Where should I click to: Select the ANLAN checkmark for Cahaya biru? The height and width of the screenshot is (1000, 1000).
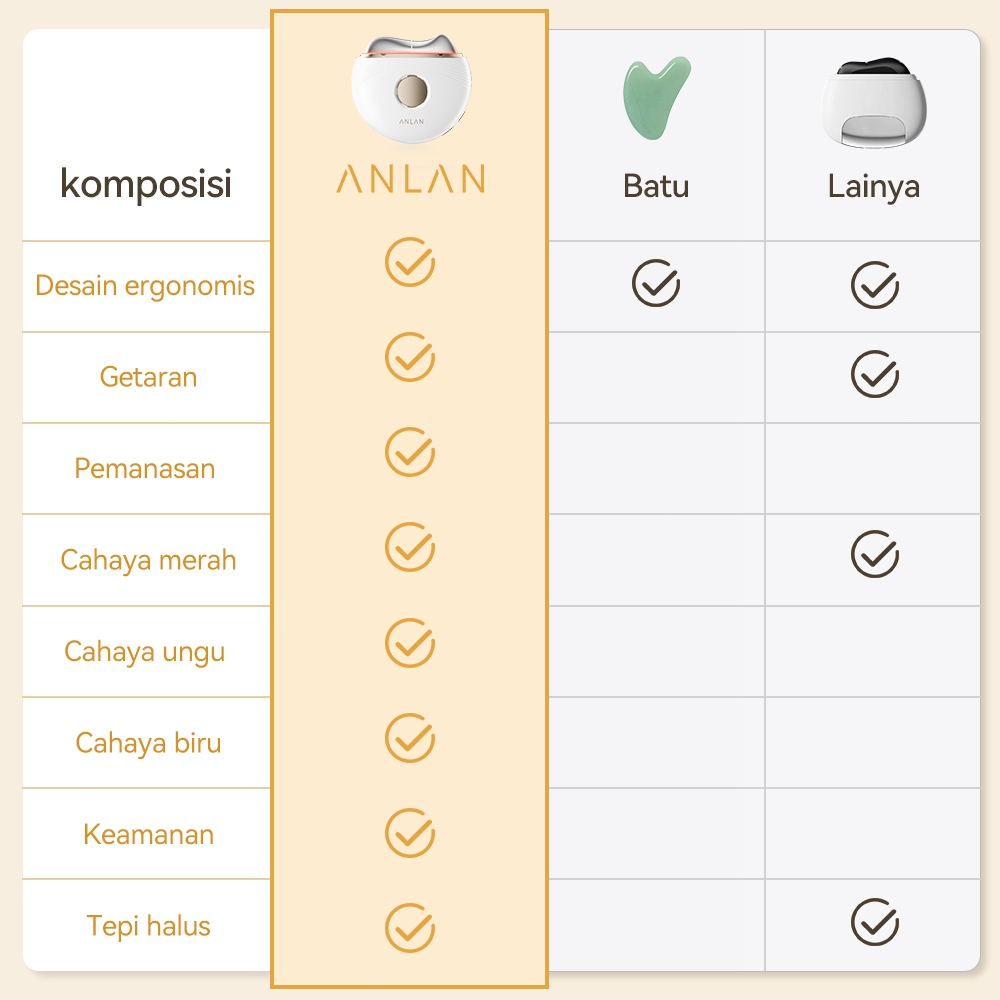410,738
